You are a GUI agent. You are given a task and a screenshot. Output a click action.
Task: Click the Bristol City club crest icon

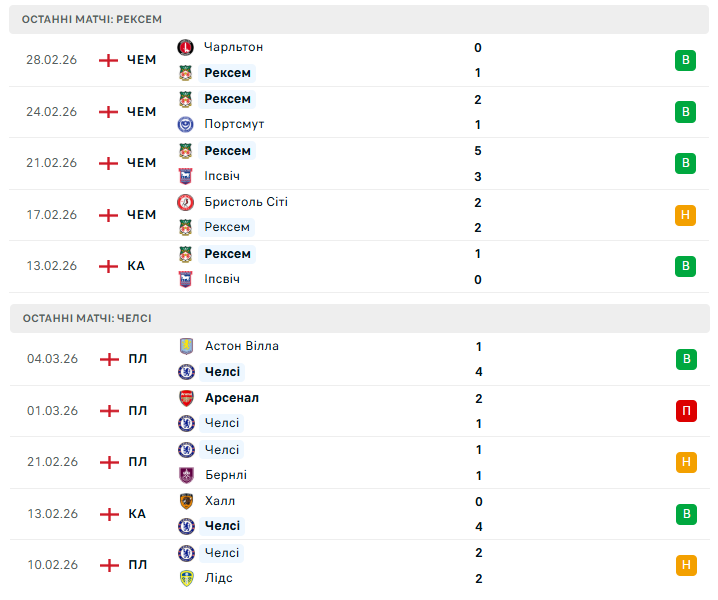[185, 202]
